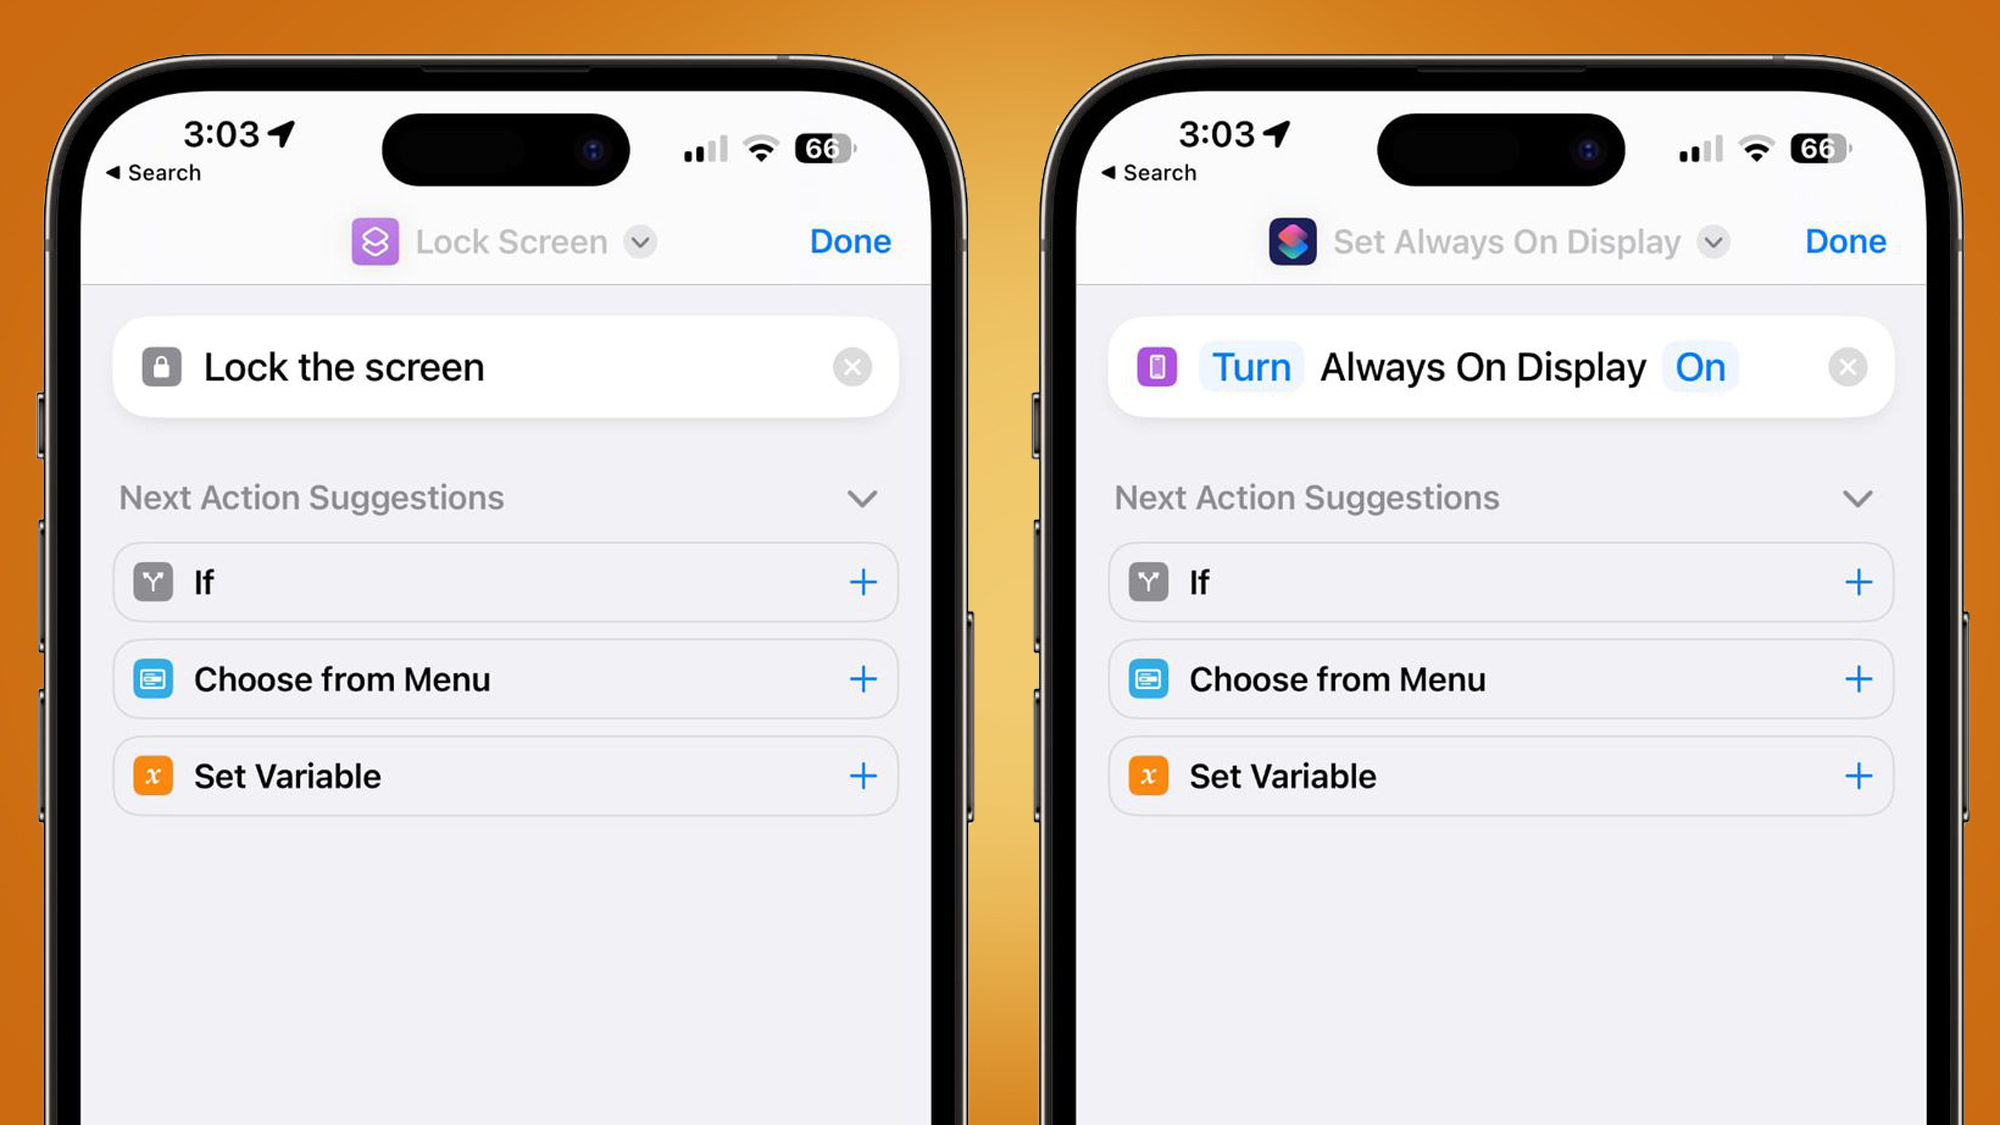Open the Set Always On Display name dropdown
Screen dimensions: 2000x1125
coord(1714,242)
